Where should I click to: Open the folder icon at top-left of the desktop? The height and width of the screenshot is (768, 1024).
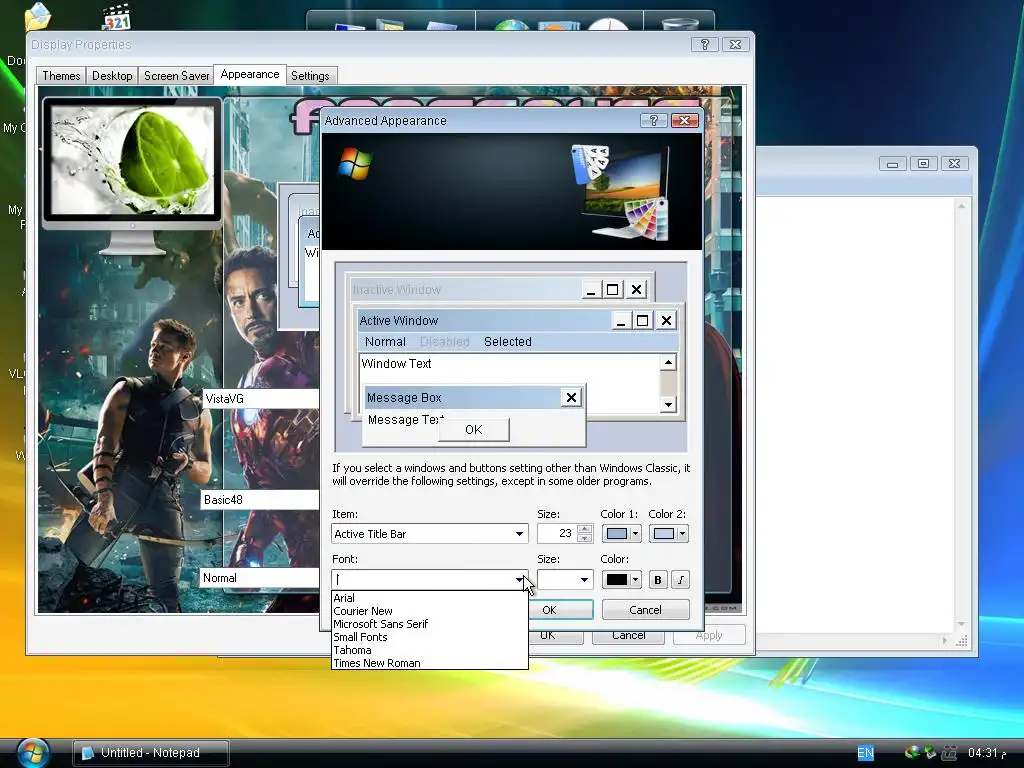coord(38,16)
